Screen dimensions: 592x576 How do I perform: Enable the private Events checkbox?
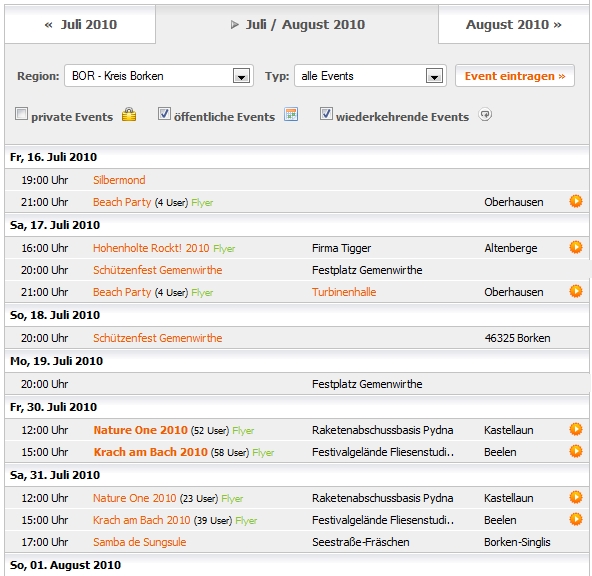[x=21, y=114]
